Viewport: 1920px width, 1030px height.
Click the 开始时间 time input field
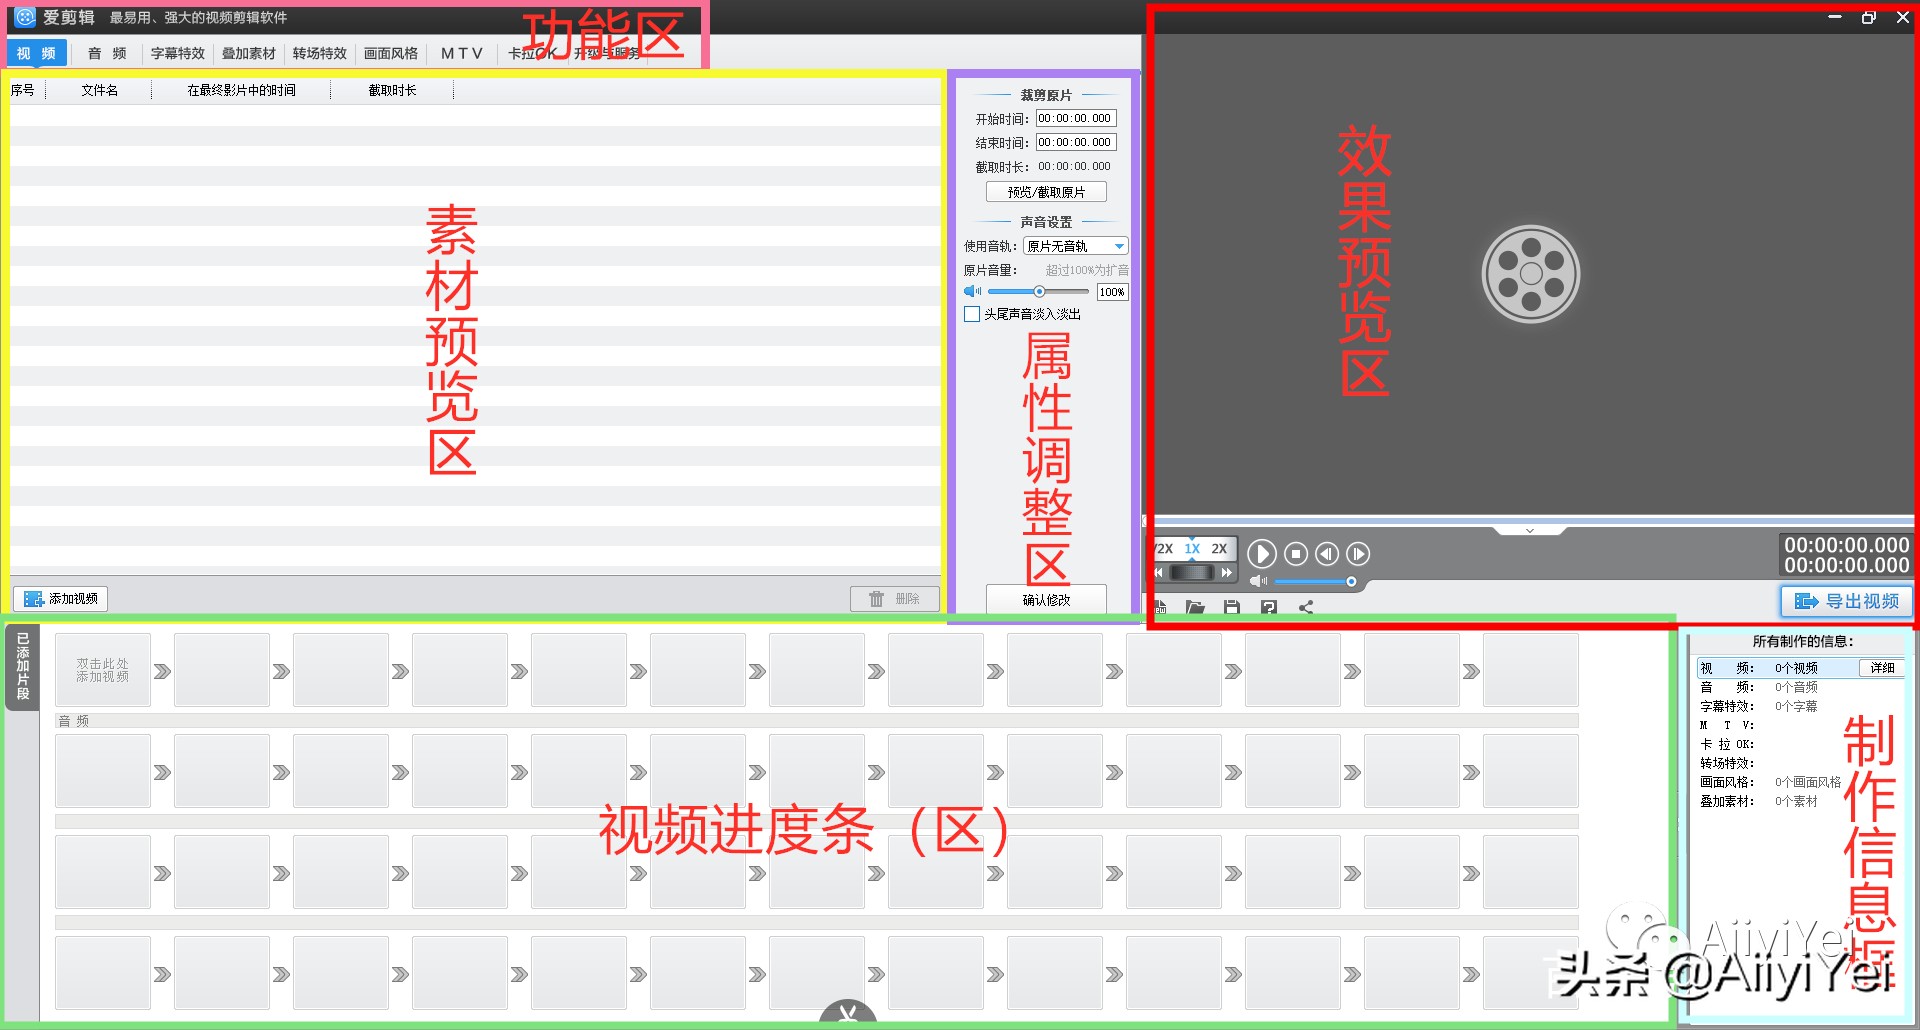(x=1075, y=117)
